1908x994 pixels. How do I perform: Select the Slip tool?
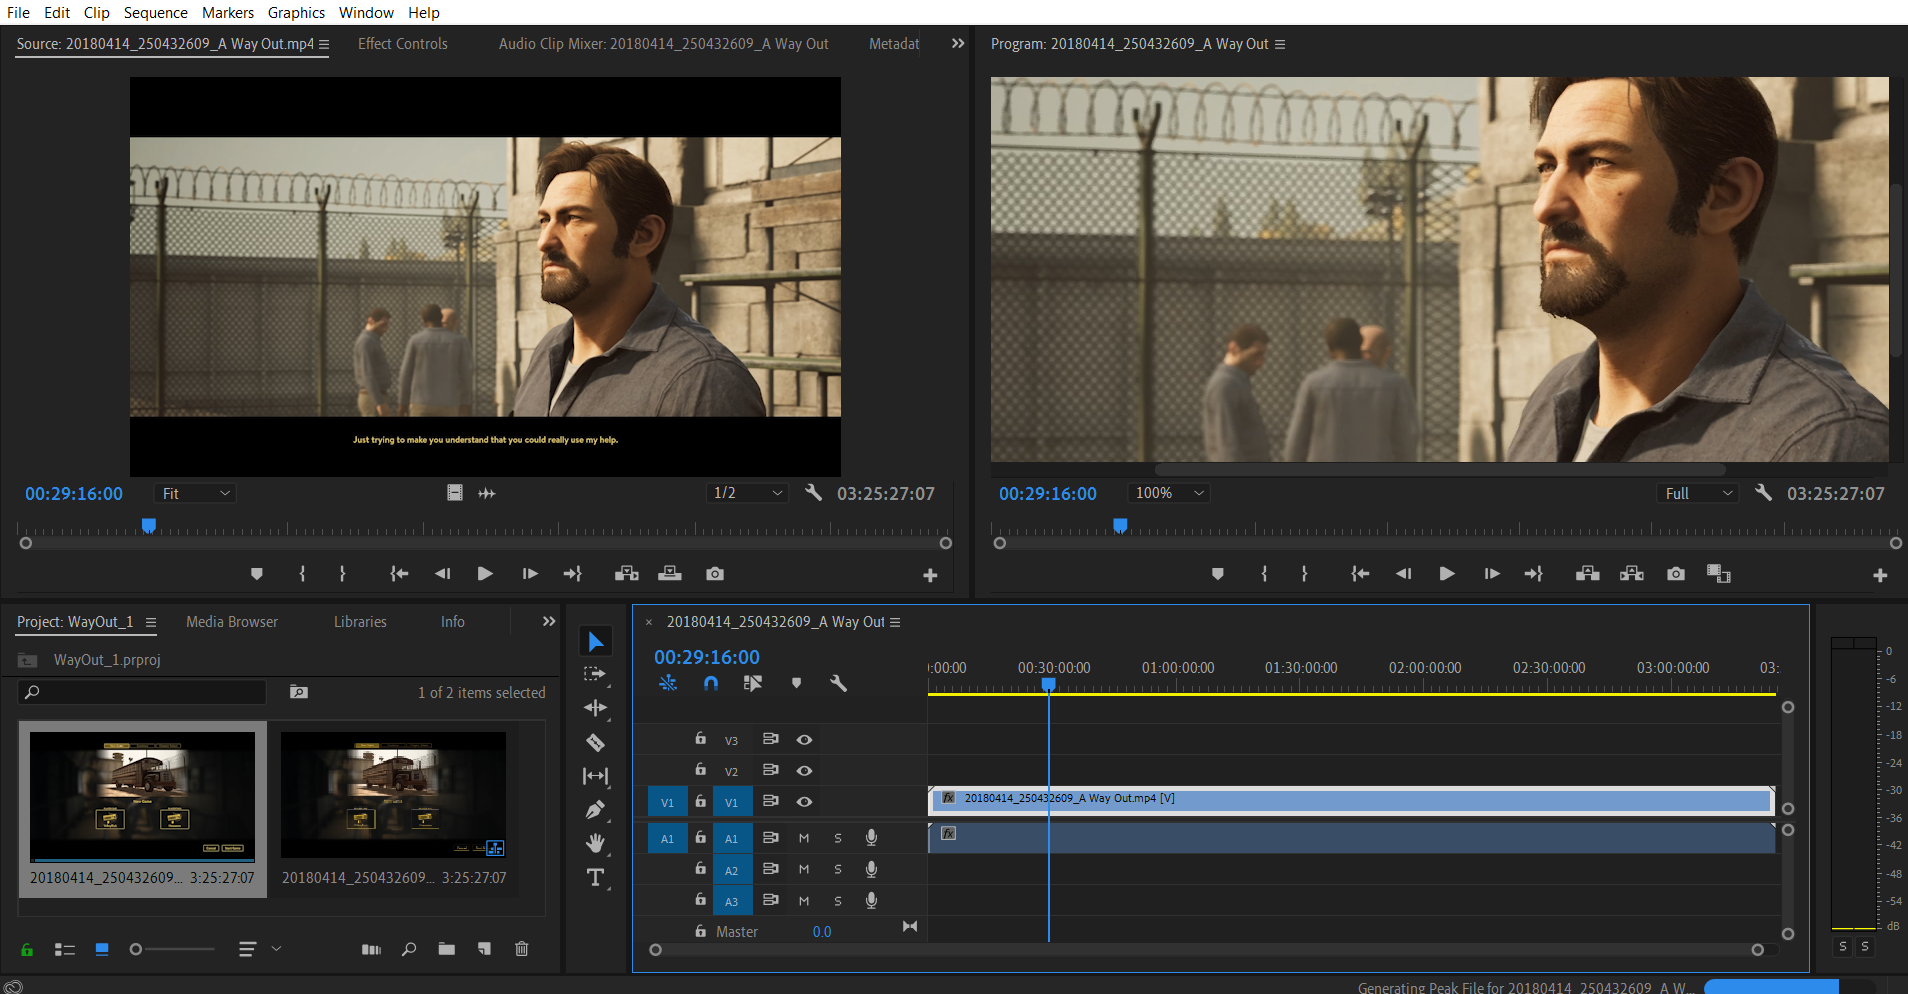point(596,776)
